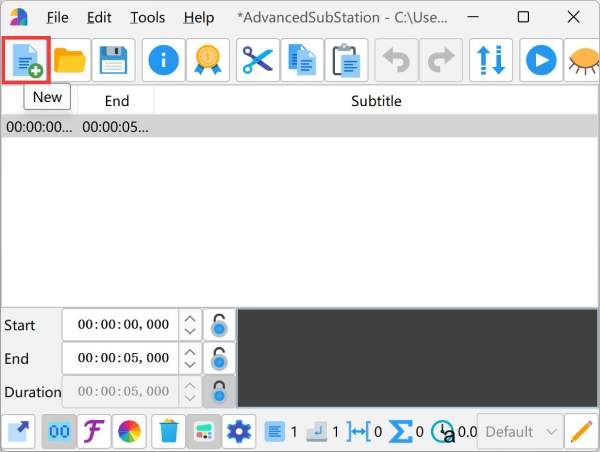Play with the blue play button
Viewport: 600px width, 452px height.
(541, 60)
